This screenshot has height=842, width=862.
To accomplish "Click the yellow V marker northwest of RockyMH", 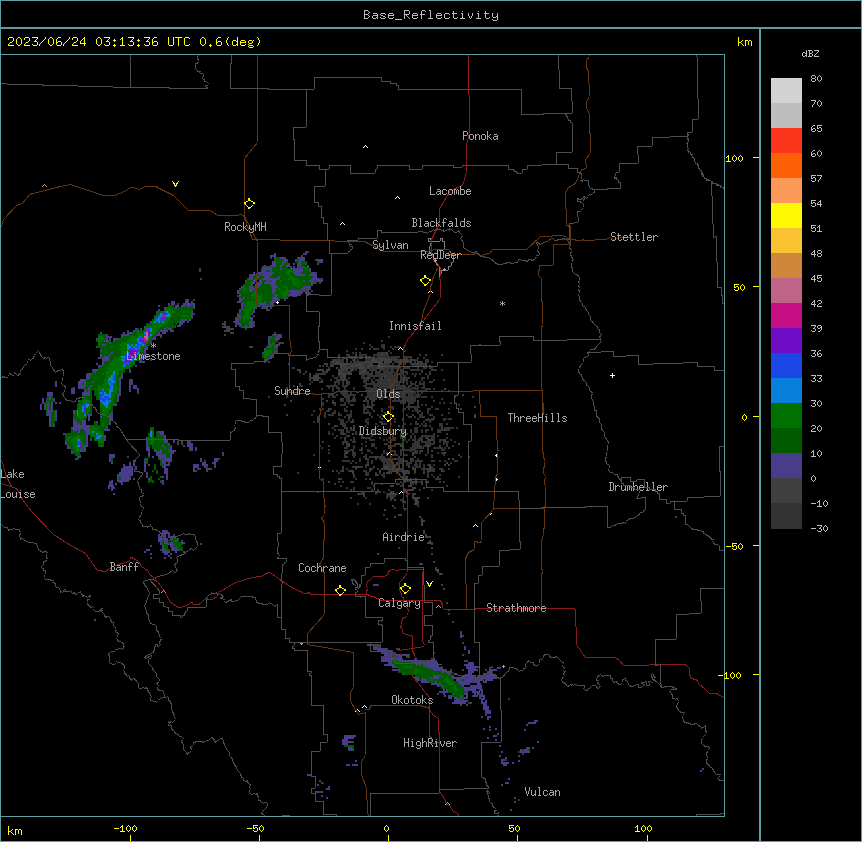I will 175,184.
